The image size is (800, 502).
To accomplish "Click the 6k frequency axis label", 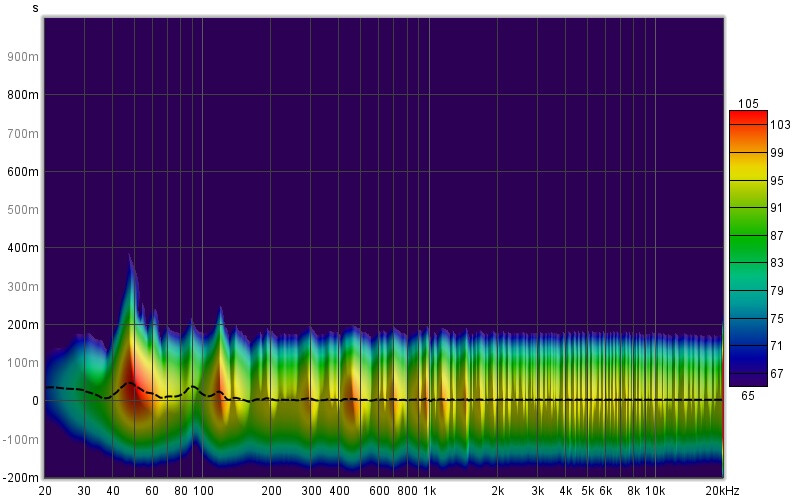I will pyautogui.click(x=606, y=491).
